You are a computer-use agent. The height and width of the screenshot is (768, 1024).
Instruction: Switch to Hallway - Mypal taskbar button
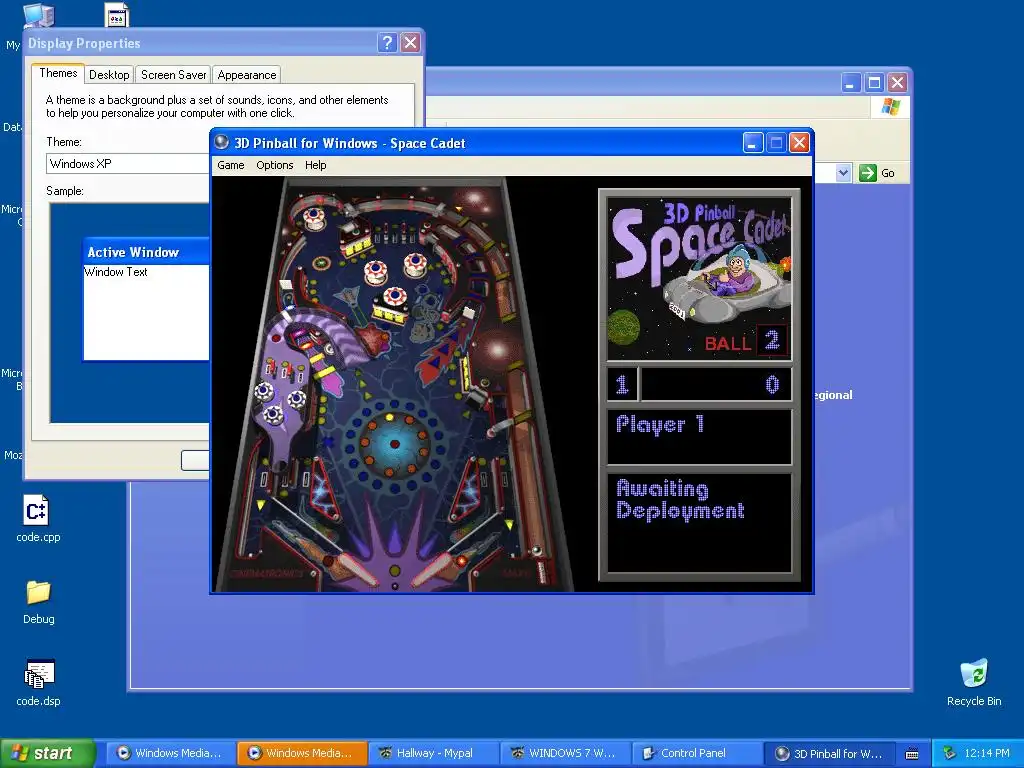(x=434, y=753)
